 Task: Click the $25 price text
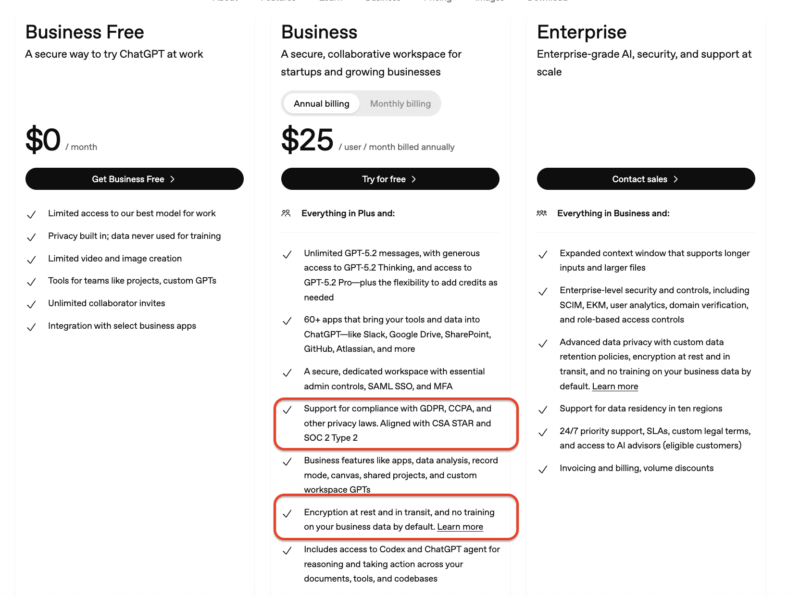point(307,141)
